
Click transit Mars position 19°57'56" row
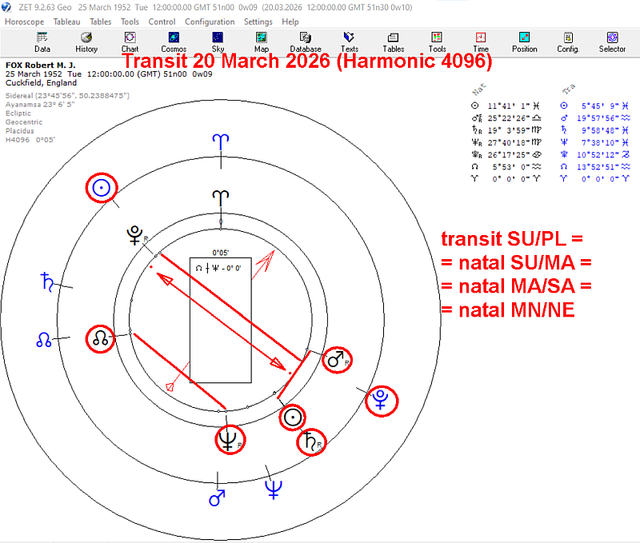pyautogui.click(x=595, y=118)
